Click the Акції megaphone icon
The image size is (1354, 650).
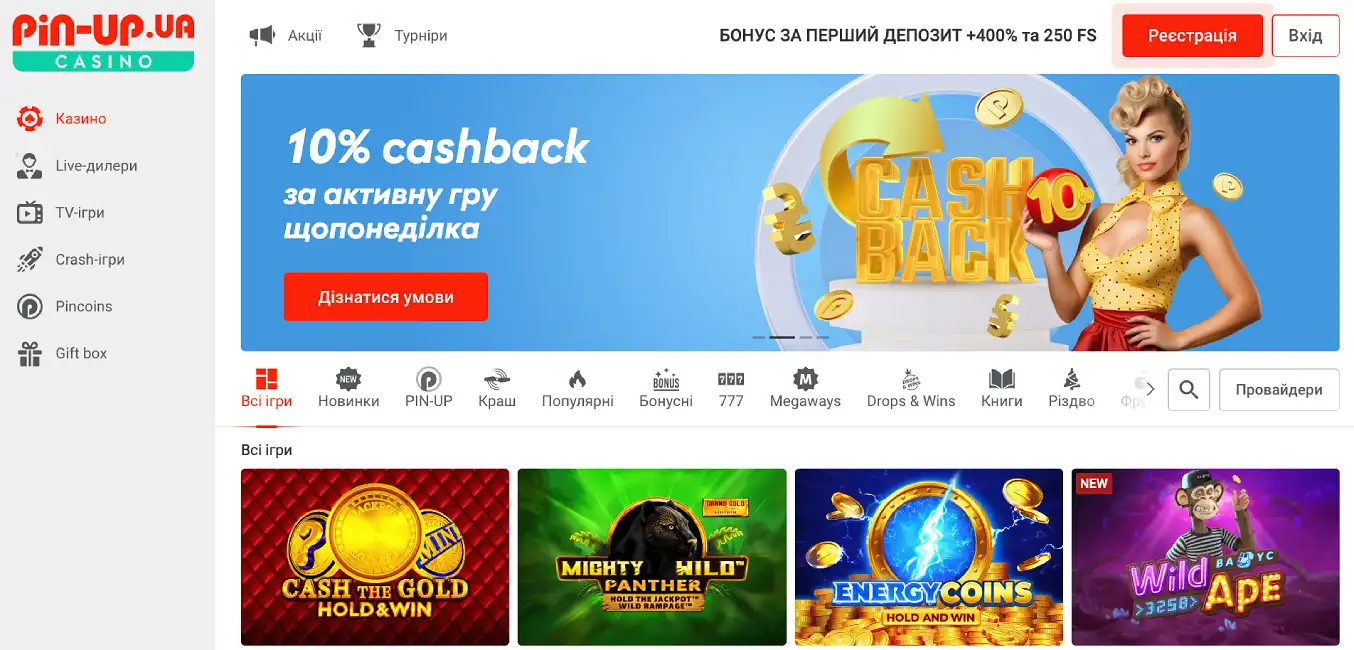click(262, 36)
